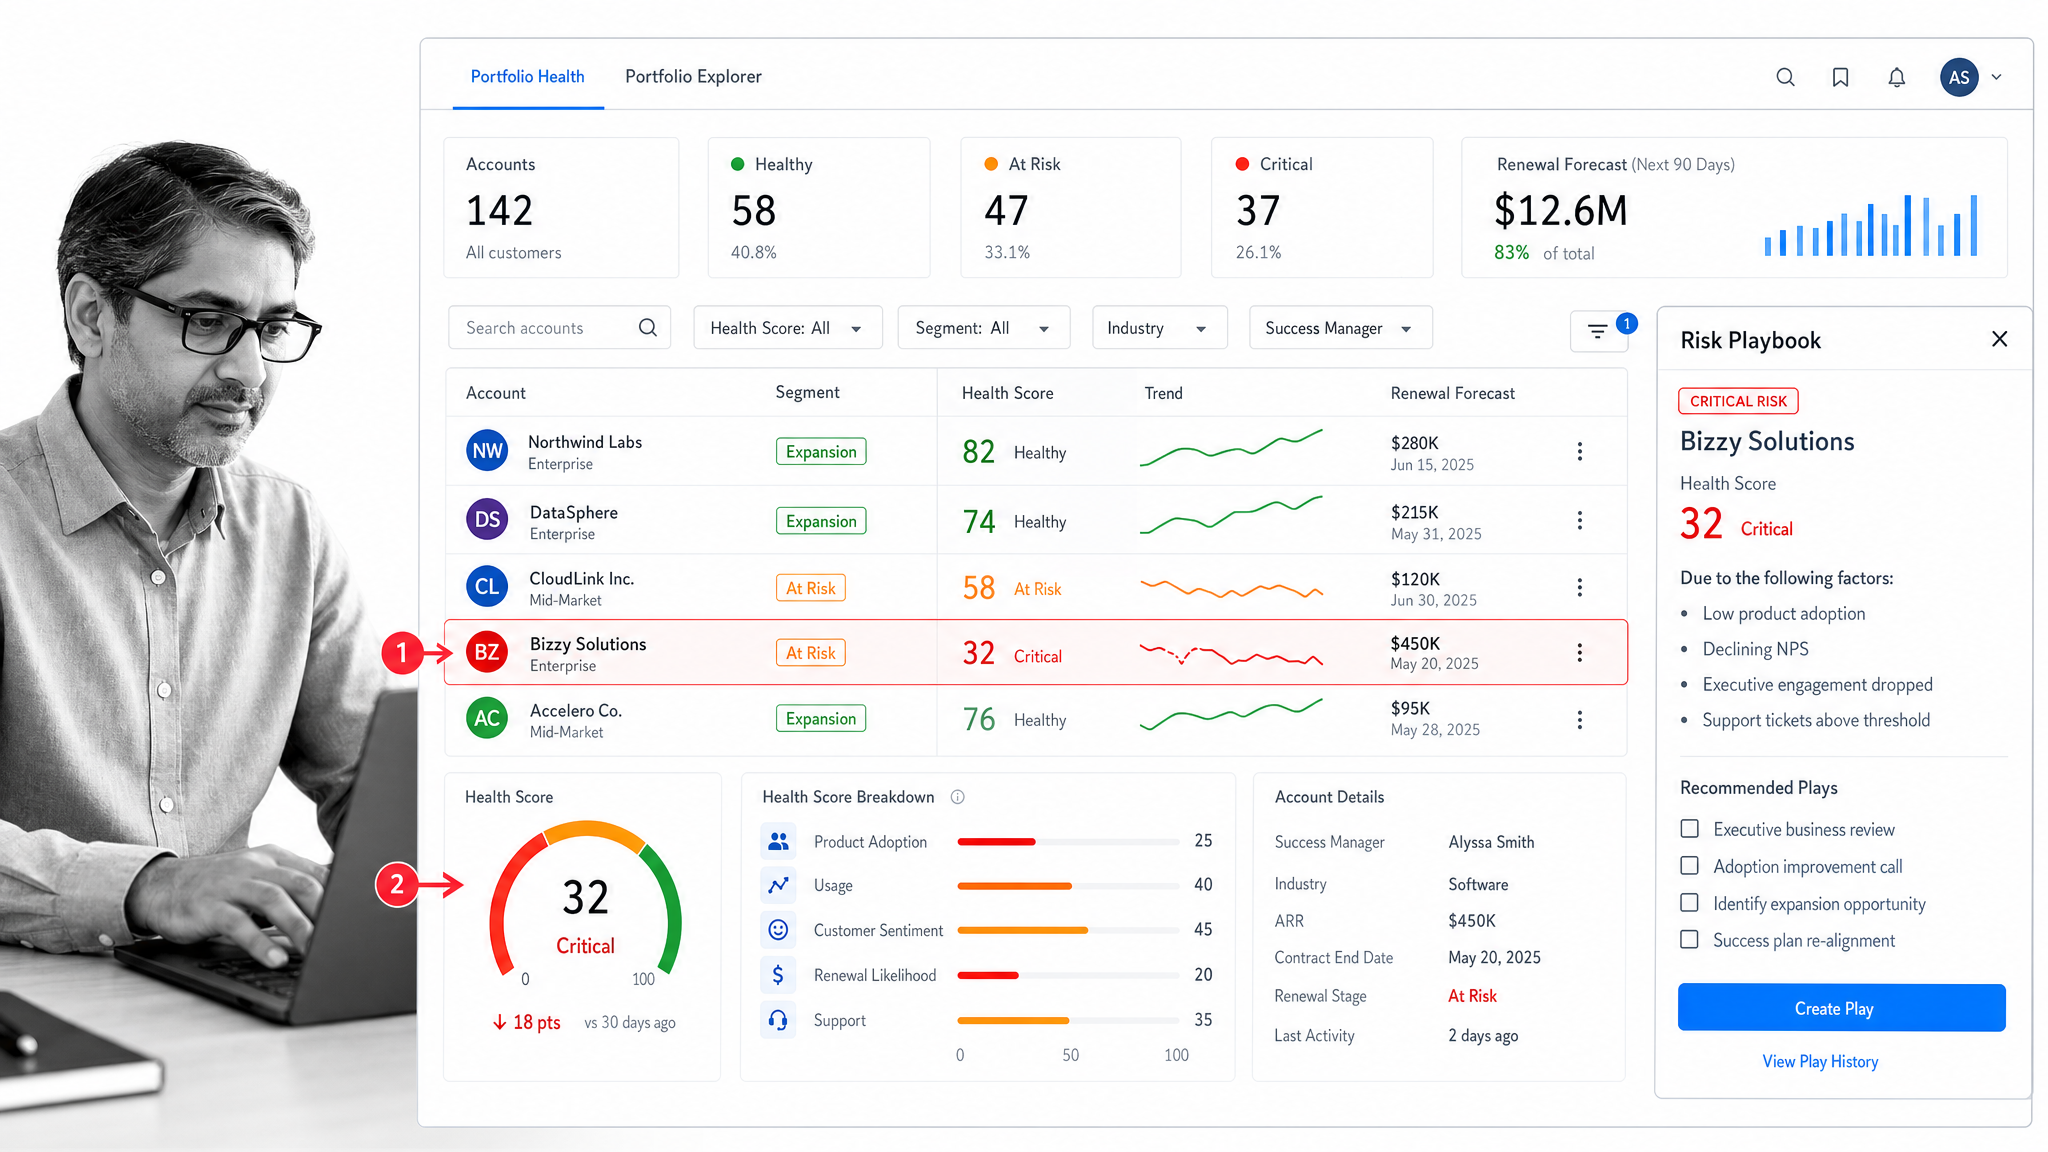Open row menu for DataSphere

(1580, 520)
